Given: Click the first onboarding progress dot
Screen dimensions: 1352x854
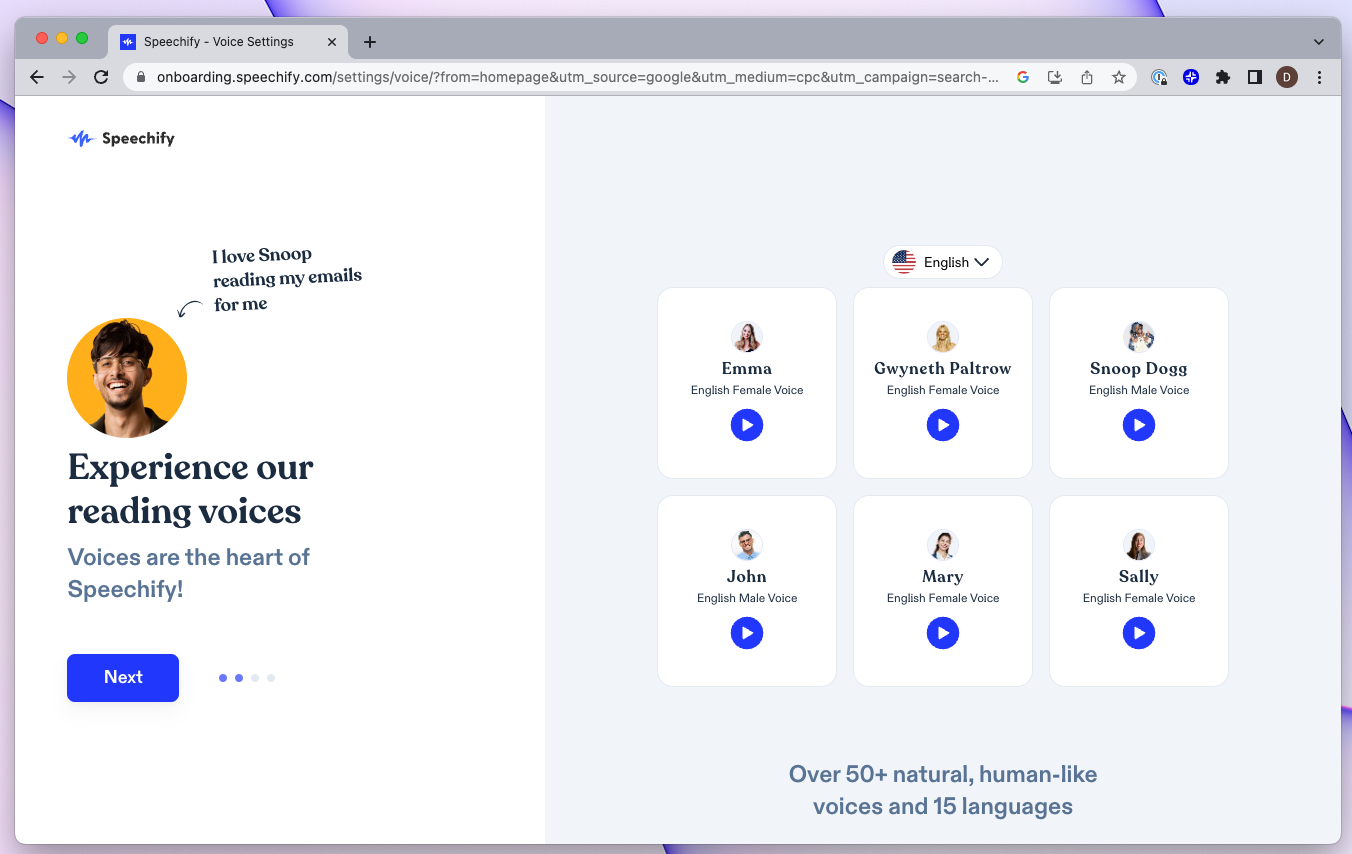Looking at the screenshot, I should click(x=223, y=678).
